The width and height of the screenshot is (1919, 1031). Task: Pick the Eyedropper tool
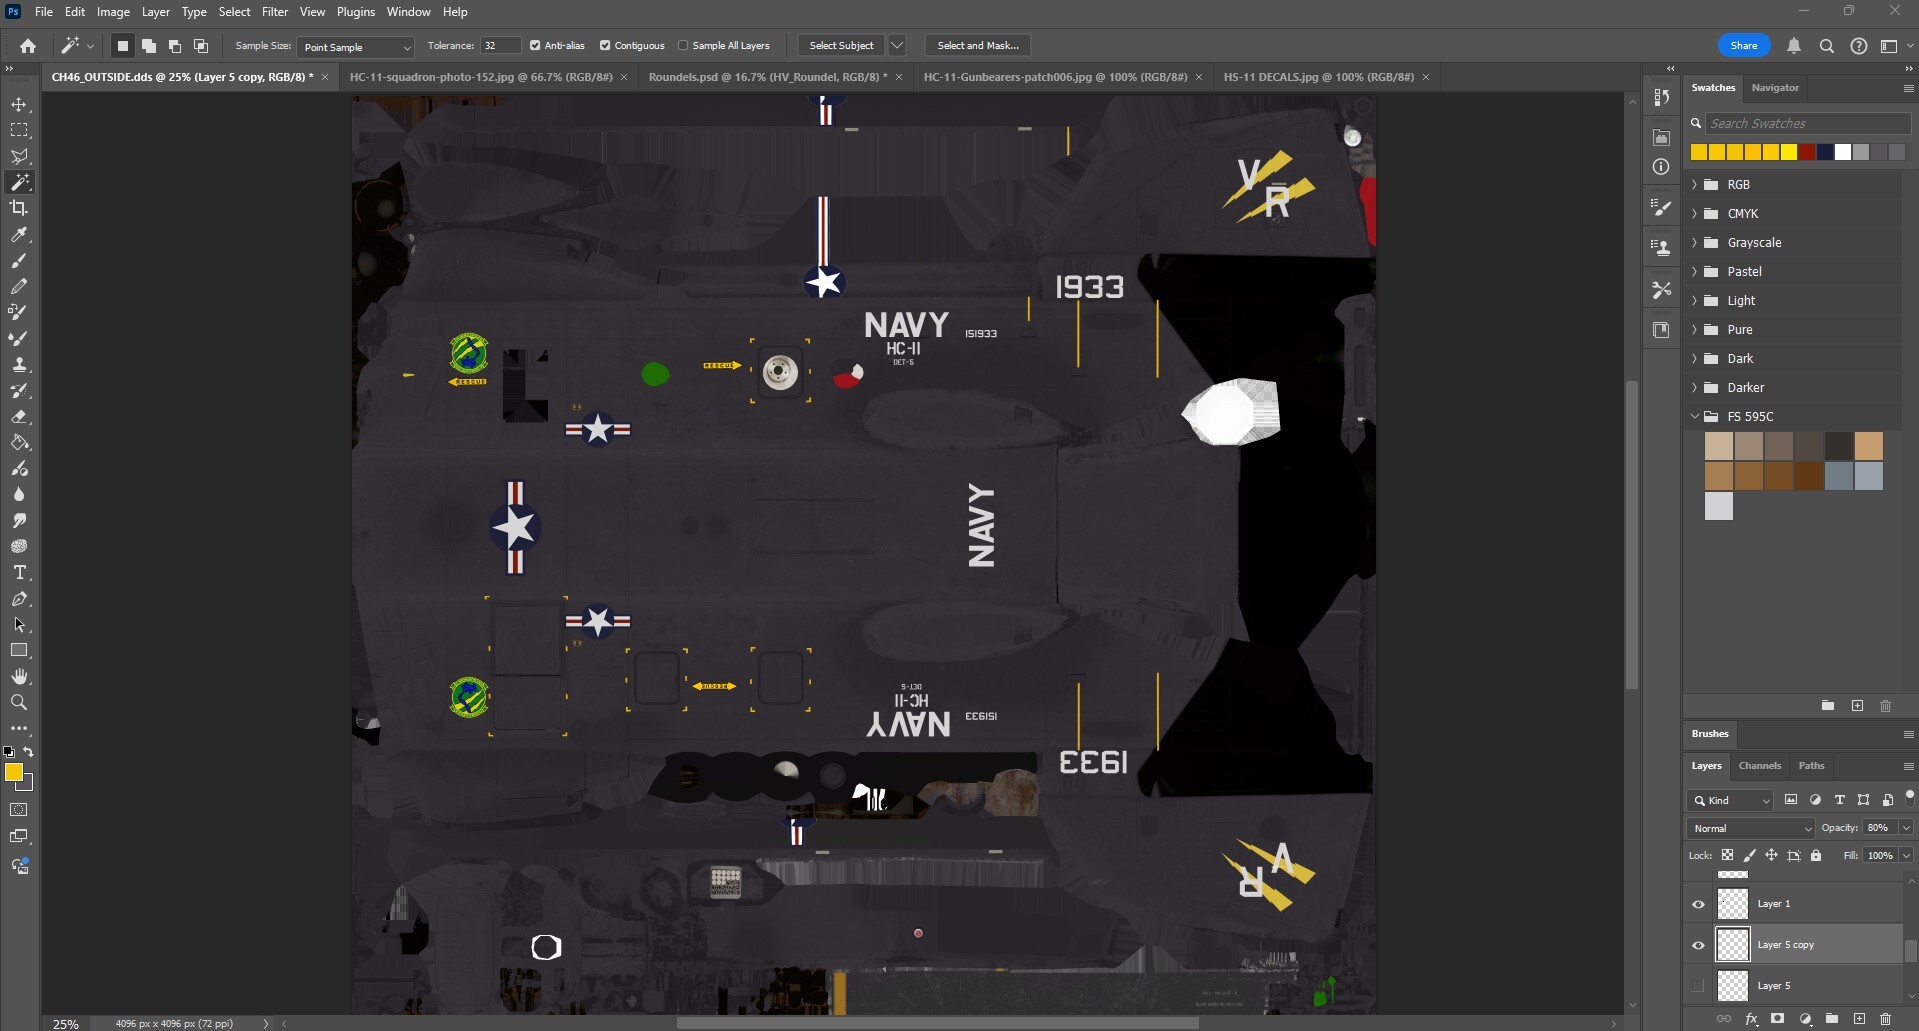(19, 235)
